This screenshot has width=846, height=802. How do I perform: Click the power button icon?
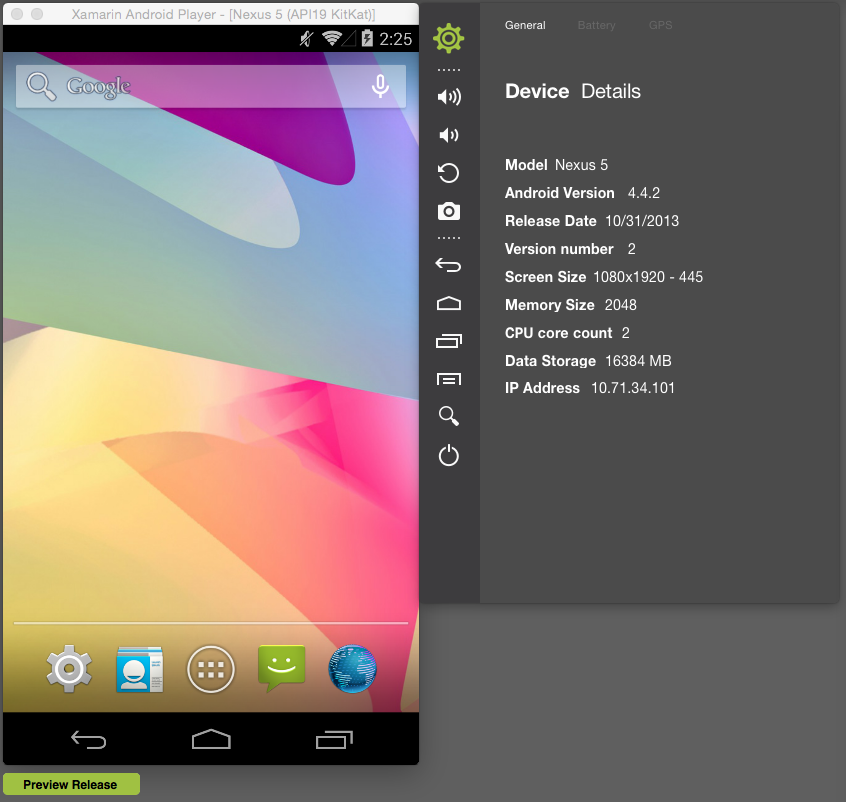click(x=448, y=456)
